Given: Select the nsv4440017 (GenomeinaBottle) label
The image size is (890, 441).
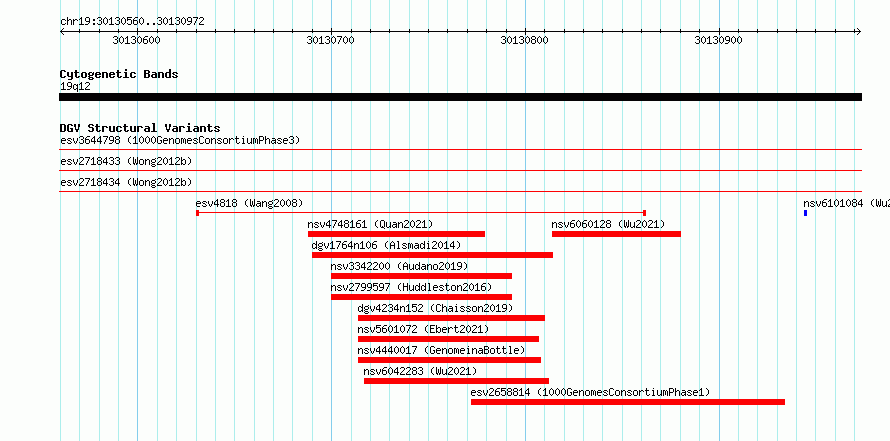Looking at the screenshot, I should [441, 350].
